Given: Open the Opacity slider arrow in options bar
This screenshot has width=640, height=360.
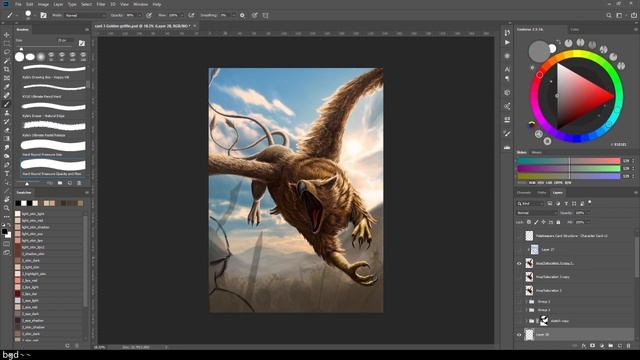Looking at the screenshot, I should [140, 16].
